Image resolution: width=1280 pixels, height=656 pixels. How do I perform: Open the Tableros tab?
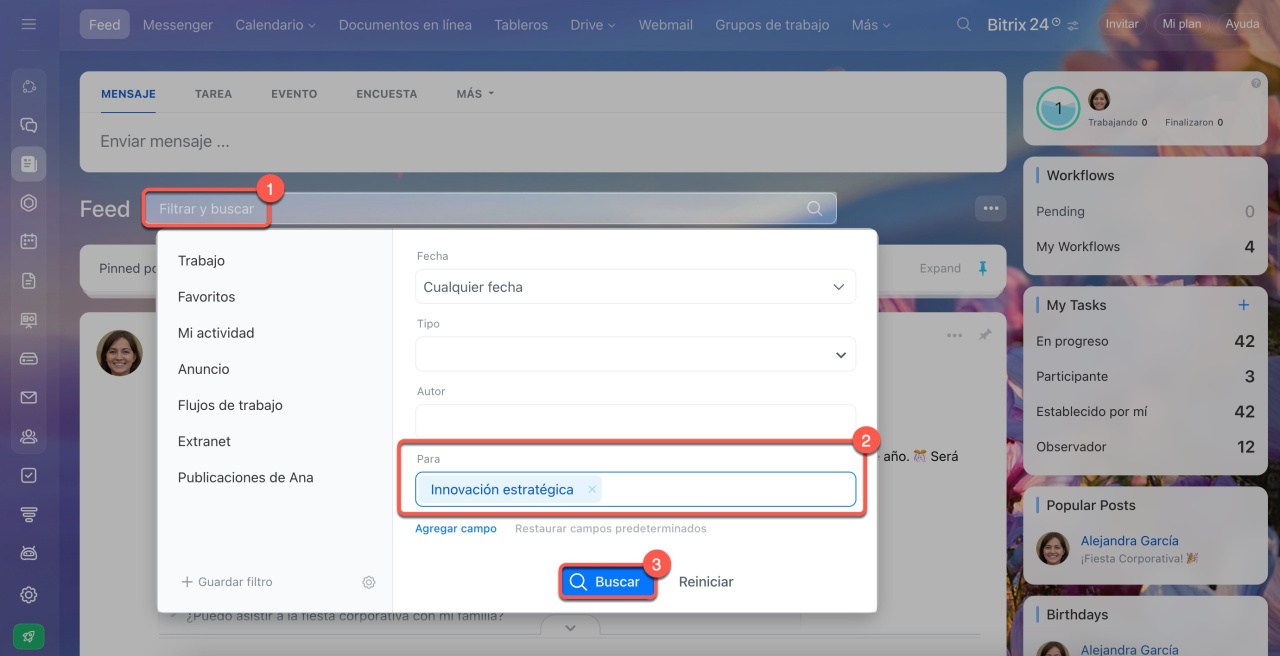point(521,24)
